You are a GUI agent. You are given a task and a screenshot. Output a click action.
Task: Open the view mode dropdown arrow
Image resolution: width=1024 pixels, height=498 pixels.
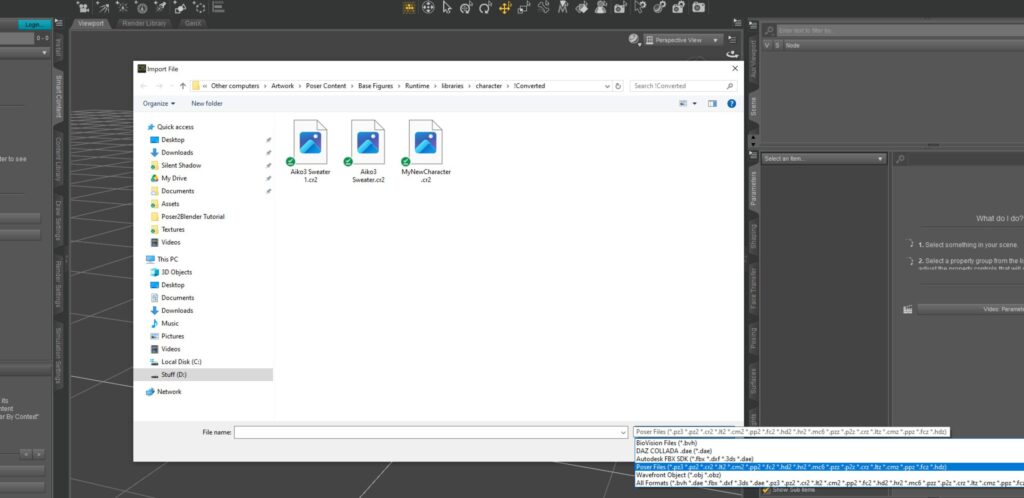point(695,103)
